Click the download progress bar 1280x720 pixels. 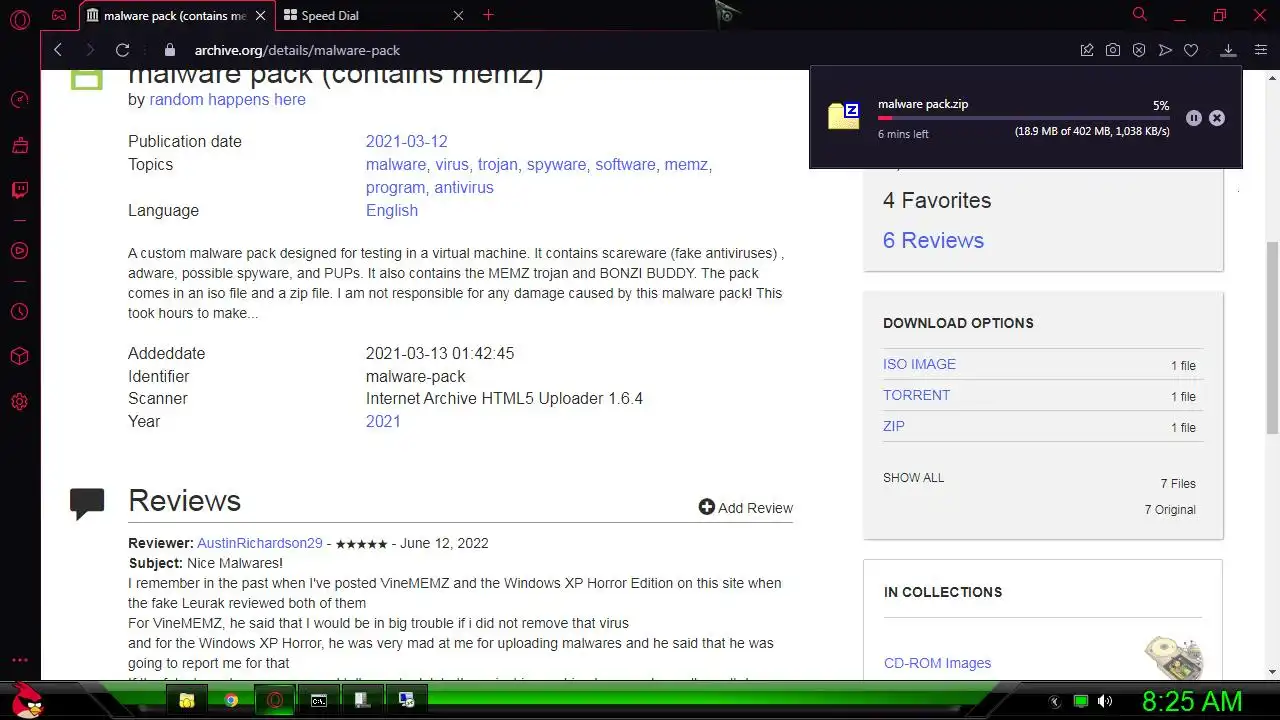(1024, 118)
